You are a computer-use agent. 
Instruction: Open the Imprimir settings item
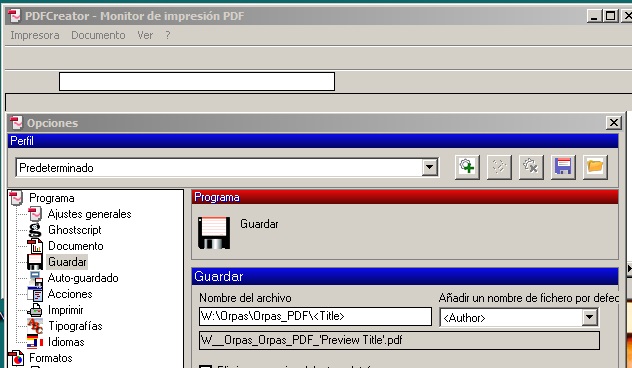[x=66, y=310]
